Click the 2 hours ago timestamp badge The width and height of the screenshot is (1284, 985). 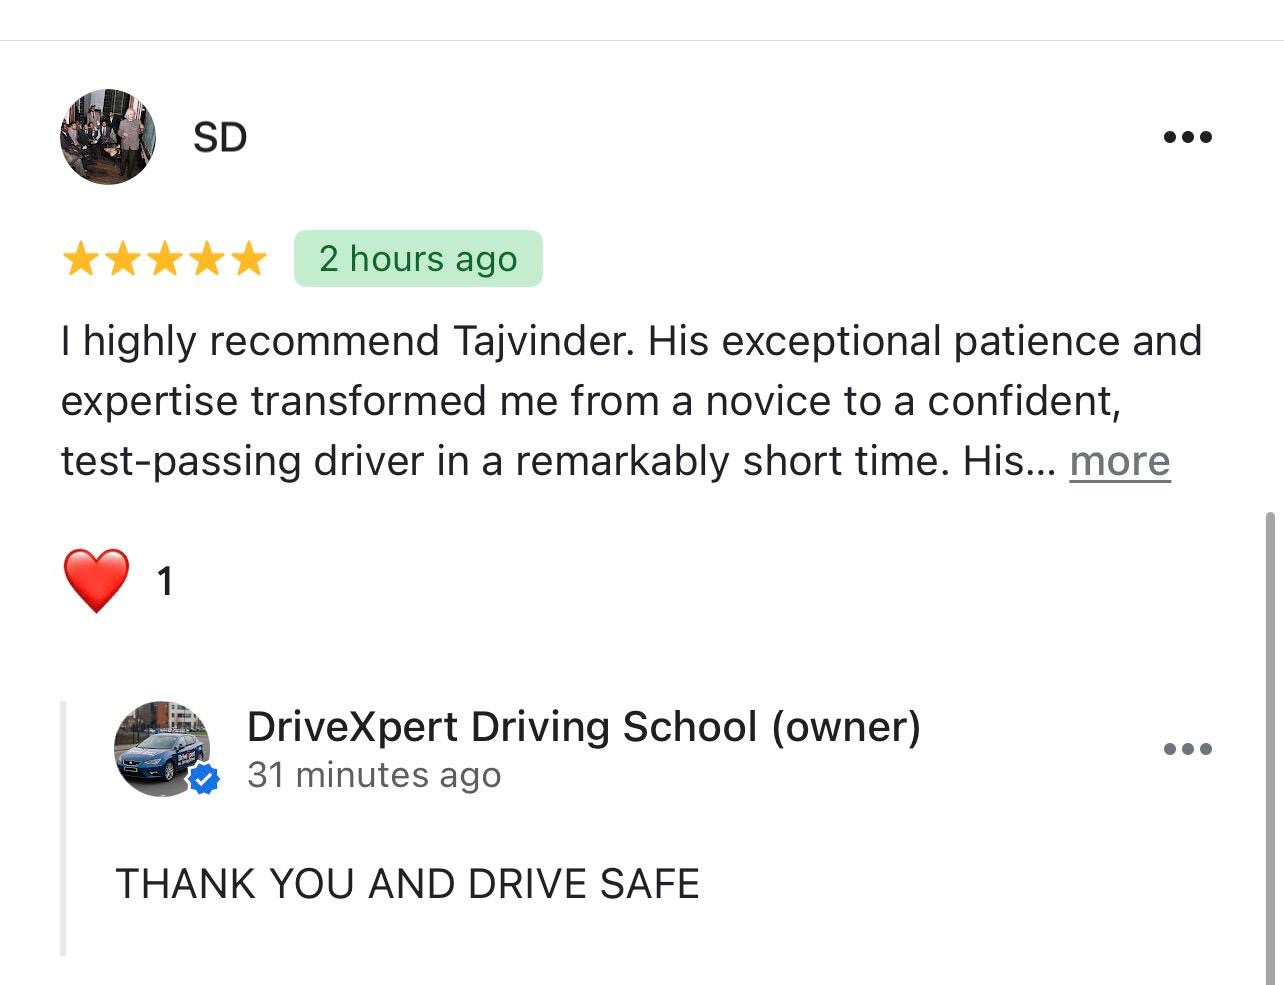(418, 258)
